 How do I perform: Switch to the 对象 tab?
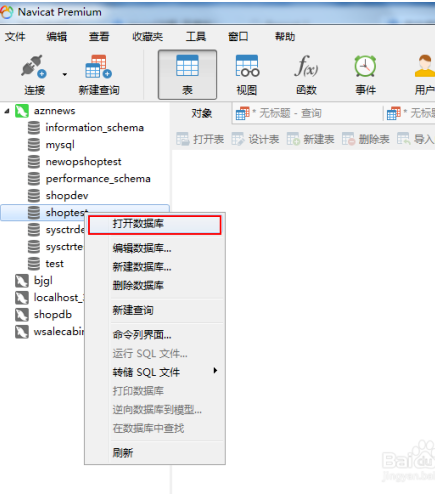[x=202, y=114]
